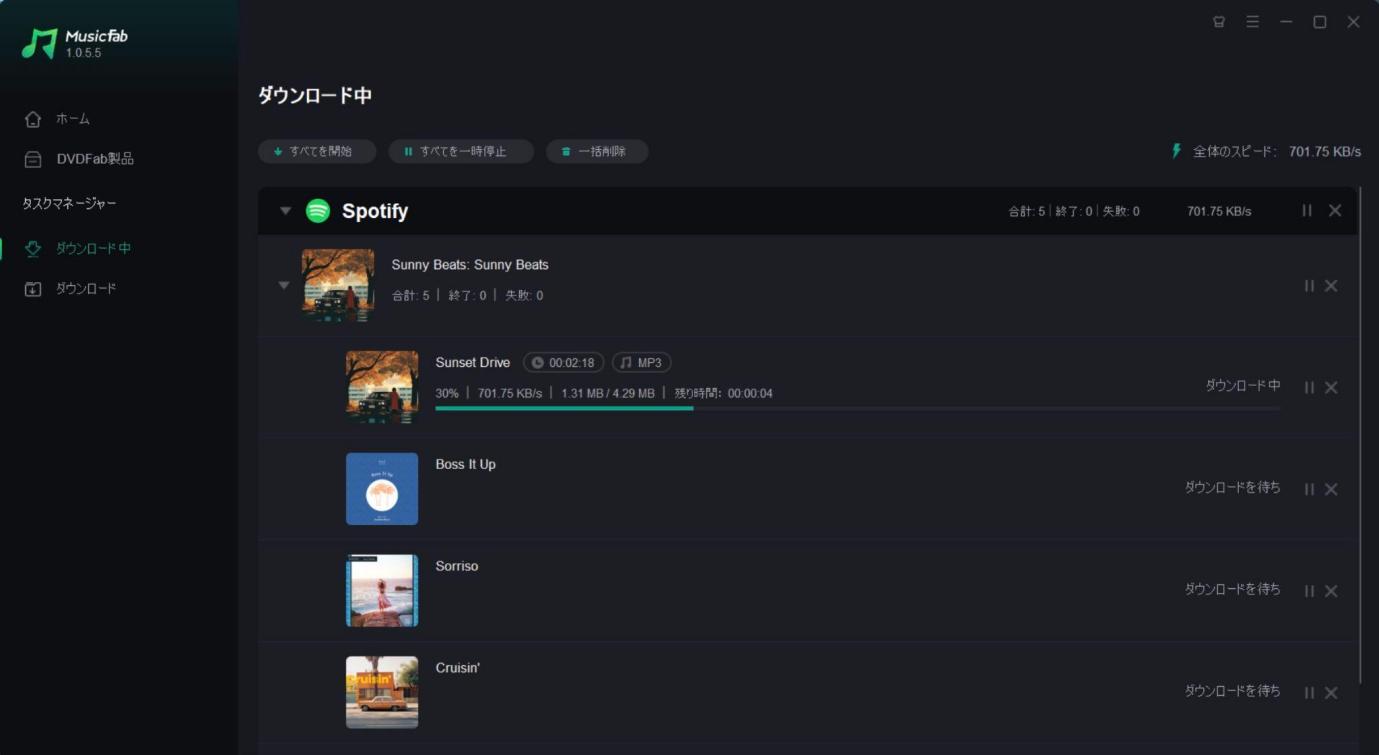Pause the Cruisin' task
Viewport: 1379px width, 755px height.
(1309, 692)
